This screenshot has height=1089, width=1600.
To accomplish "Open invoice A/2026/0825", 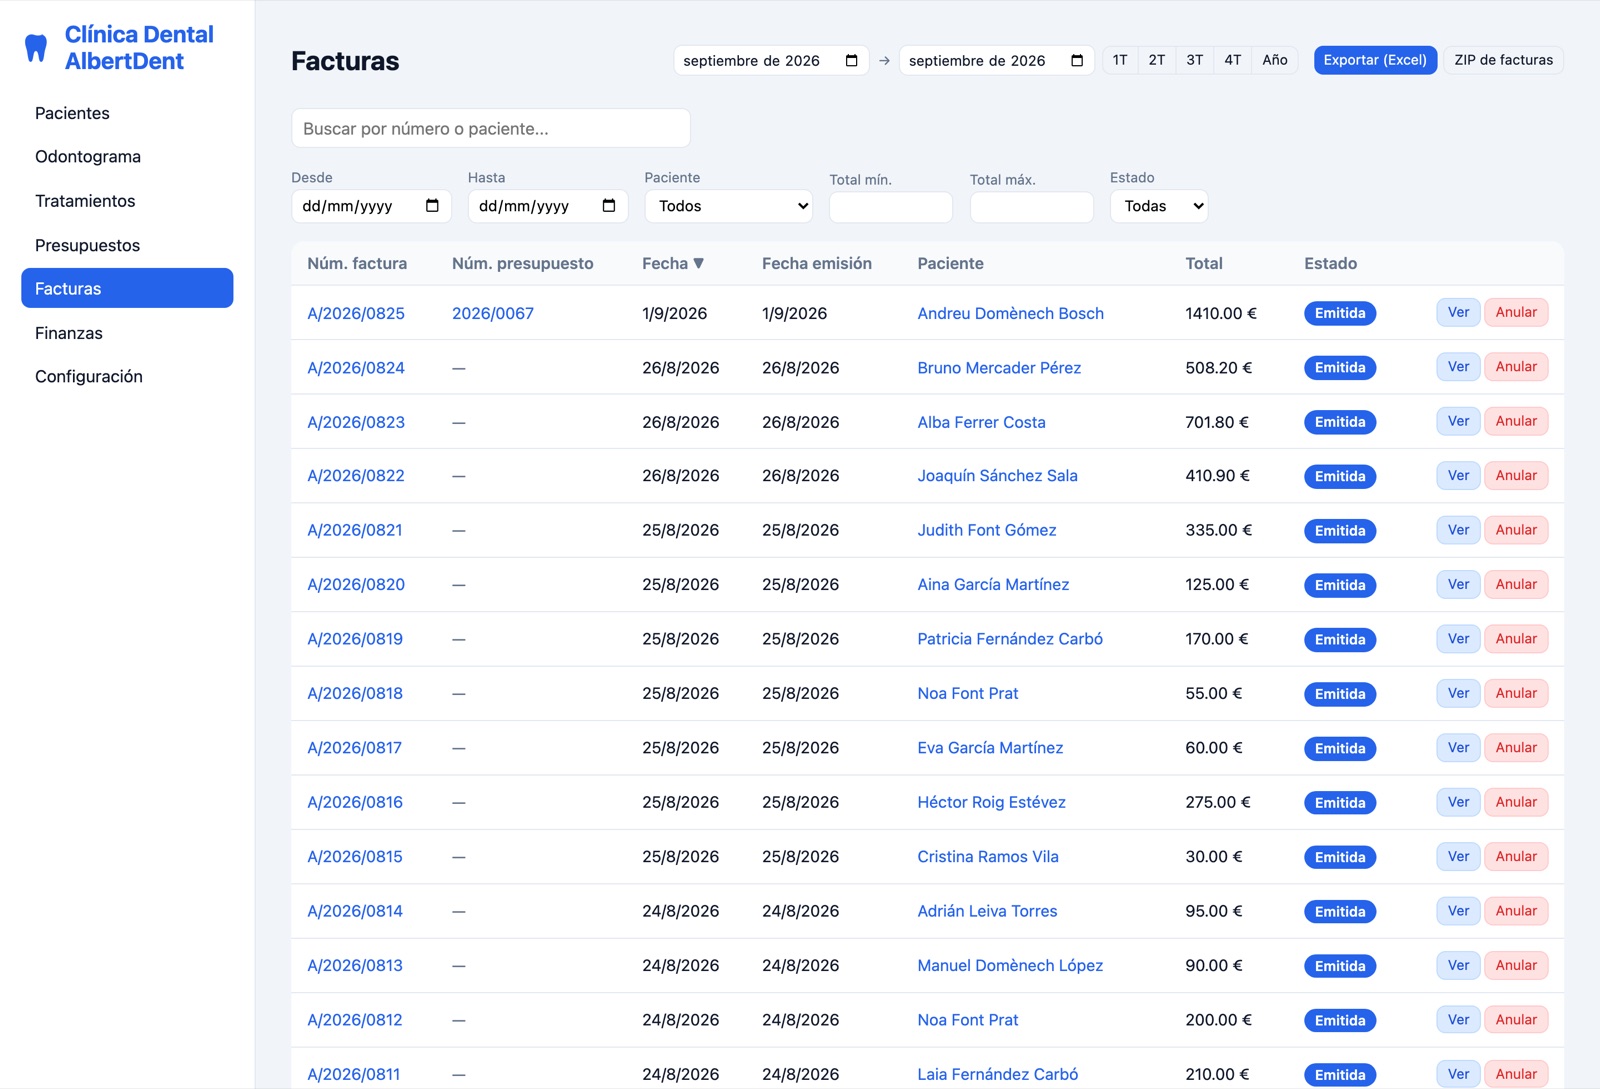I will [356, 313].
